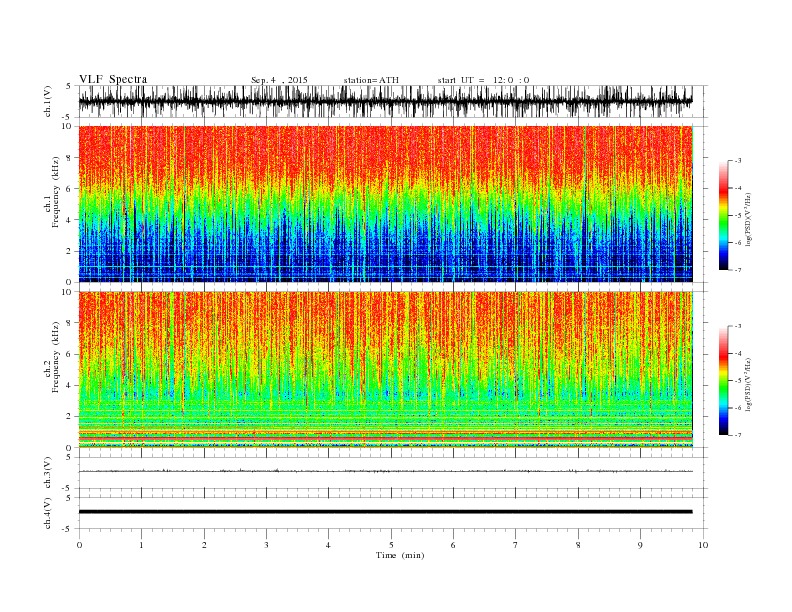Click the ch.1 "Frequency (kHz)" axis label

tap(56, 192)
